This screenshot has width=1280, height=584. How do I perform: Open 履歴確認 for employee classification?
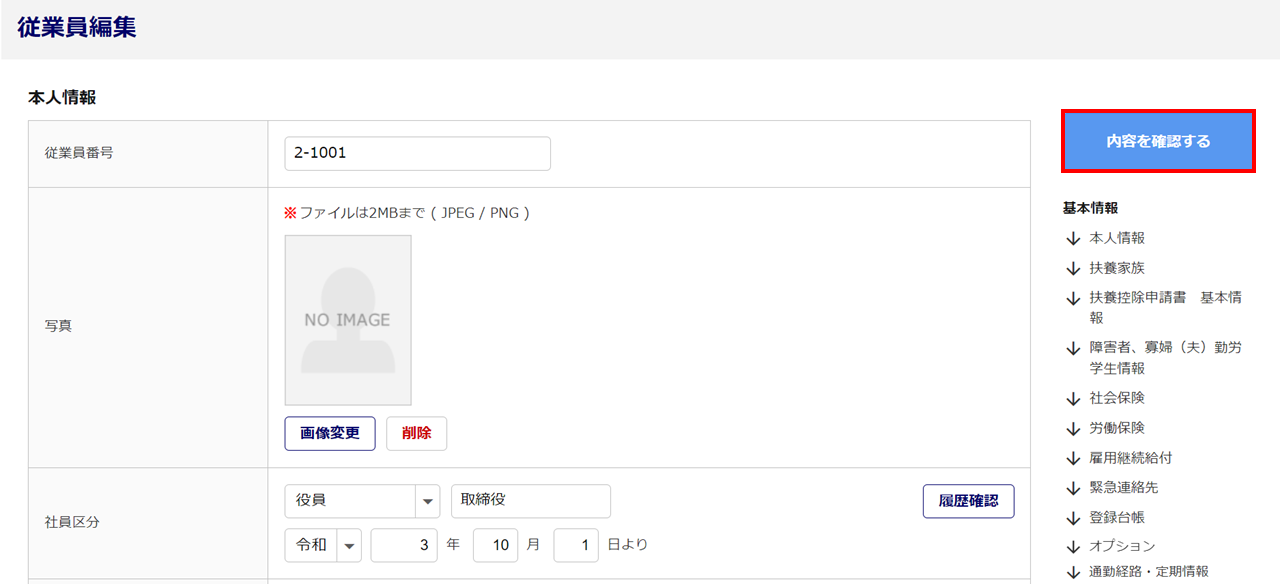pyautogui.click(x=968, y=501)
